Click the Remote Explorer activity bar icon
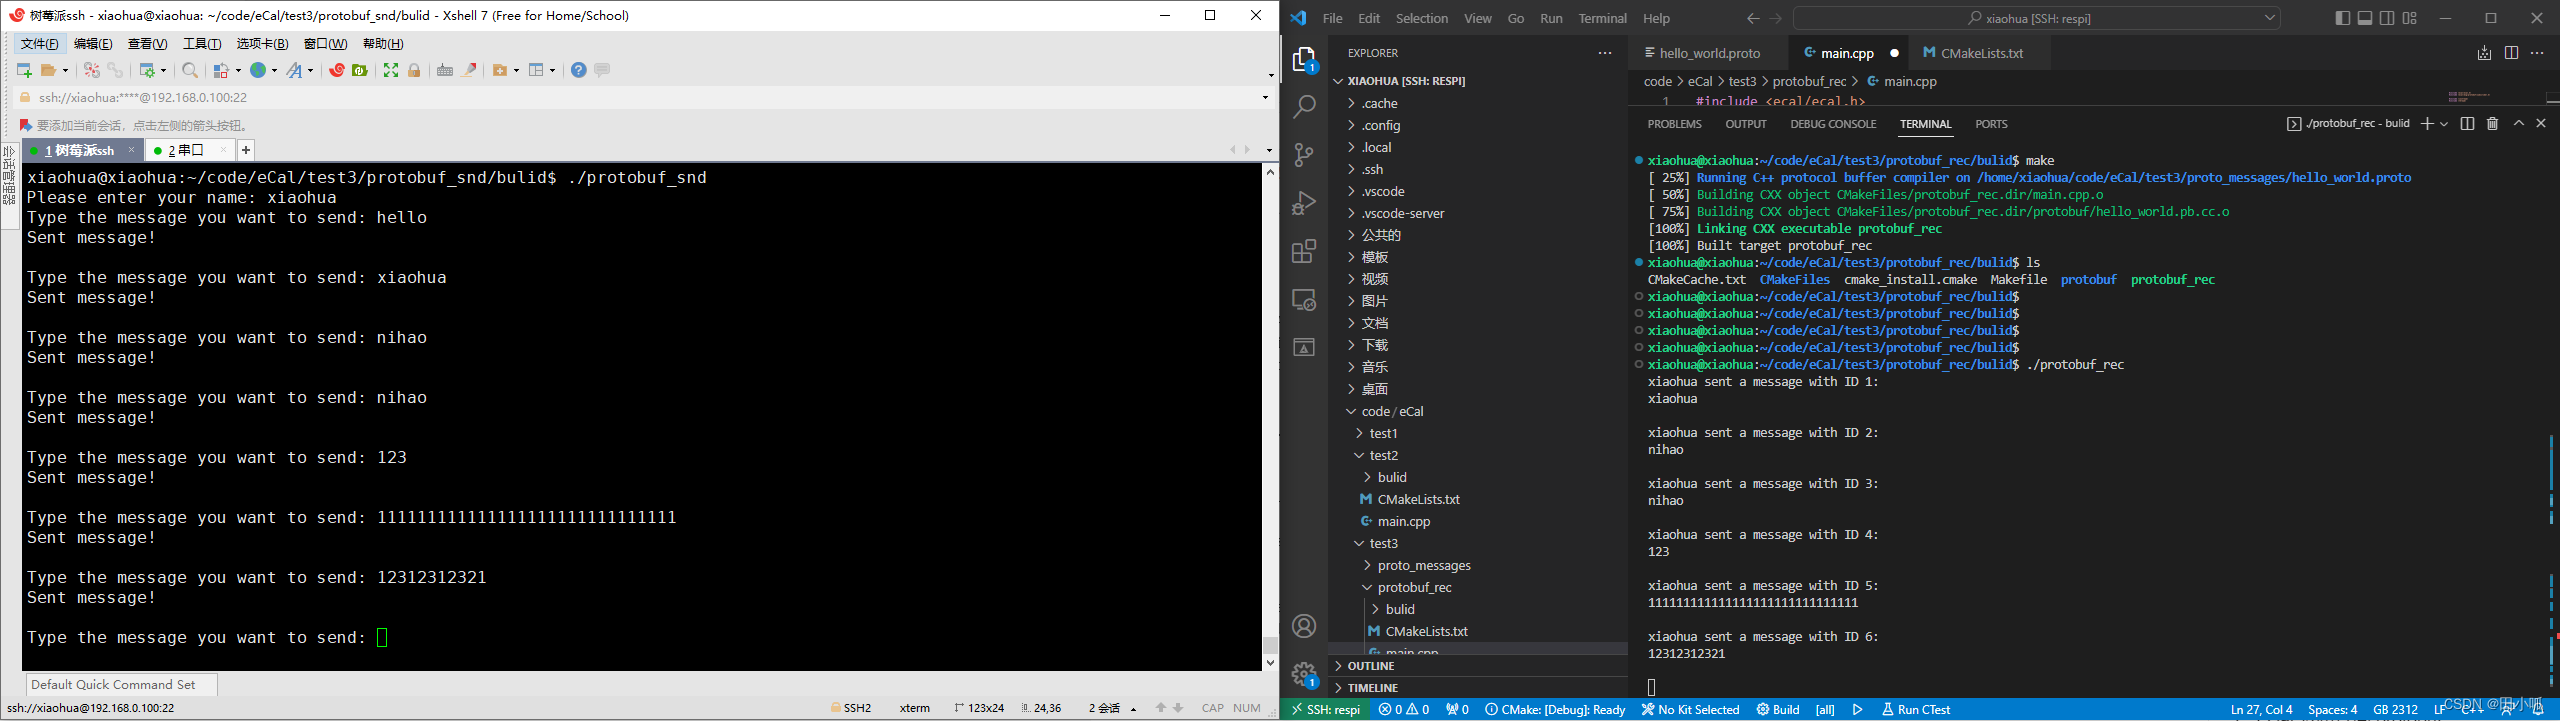Screen dimensions: 2560x721 point(1304,299)
